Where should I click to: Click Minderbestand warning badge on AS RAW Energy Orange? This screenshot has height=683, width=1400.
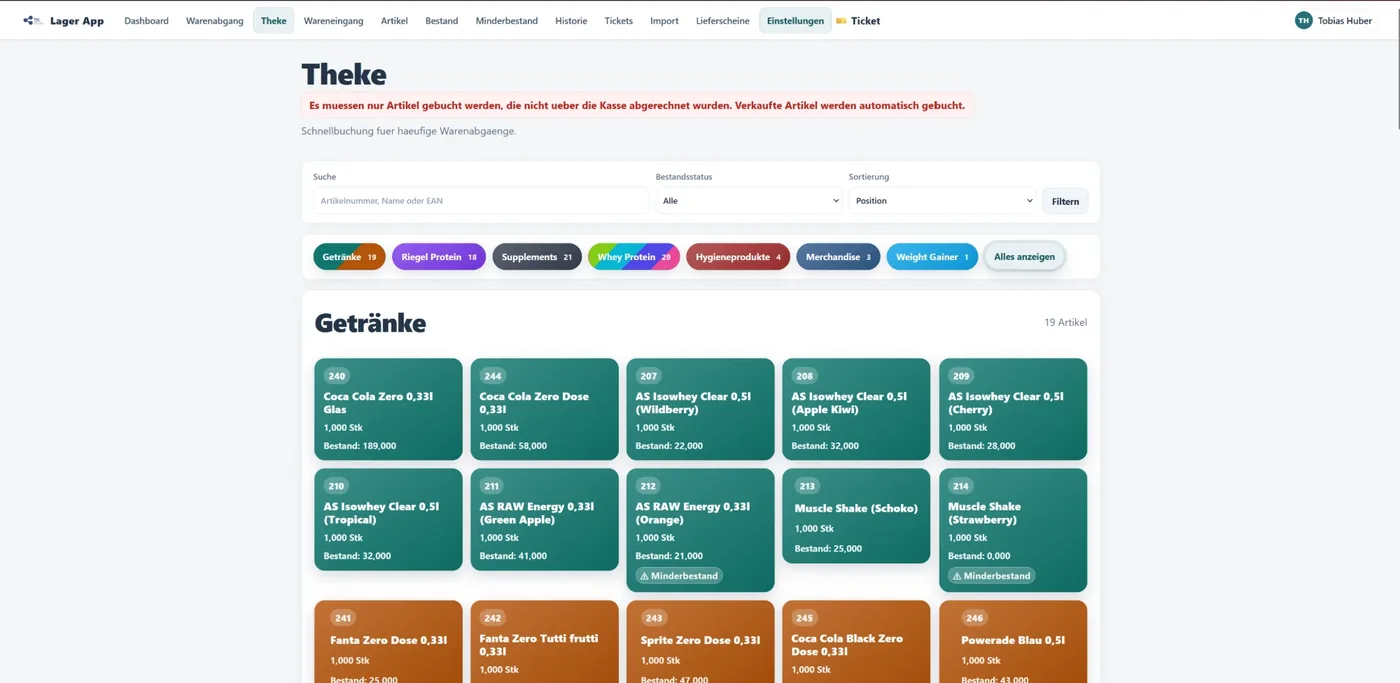click(x=679, y=576)
